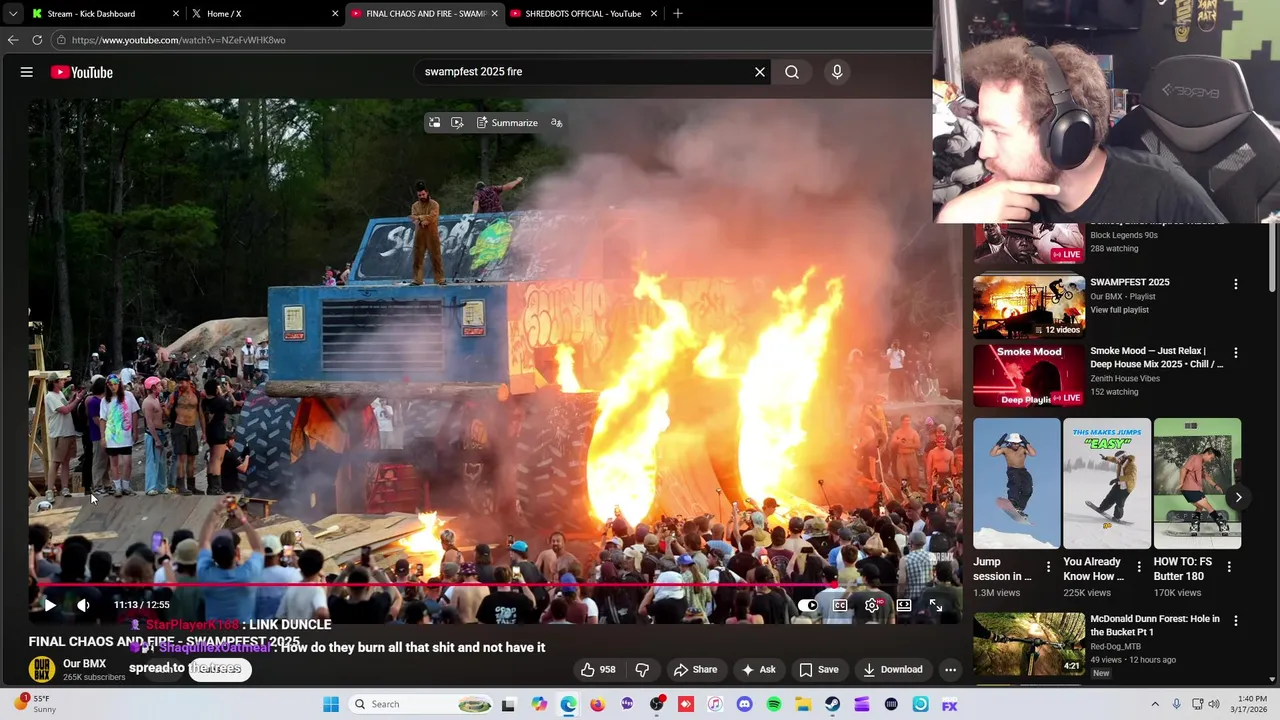
Task: Show hidden system tray icons
Action: 1155,704
